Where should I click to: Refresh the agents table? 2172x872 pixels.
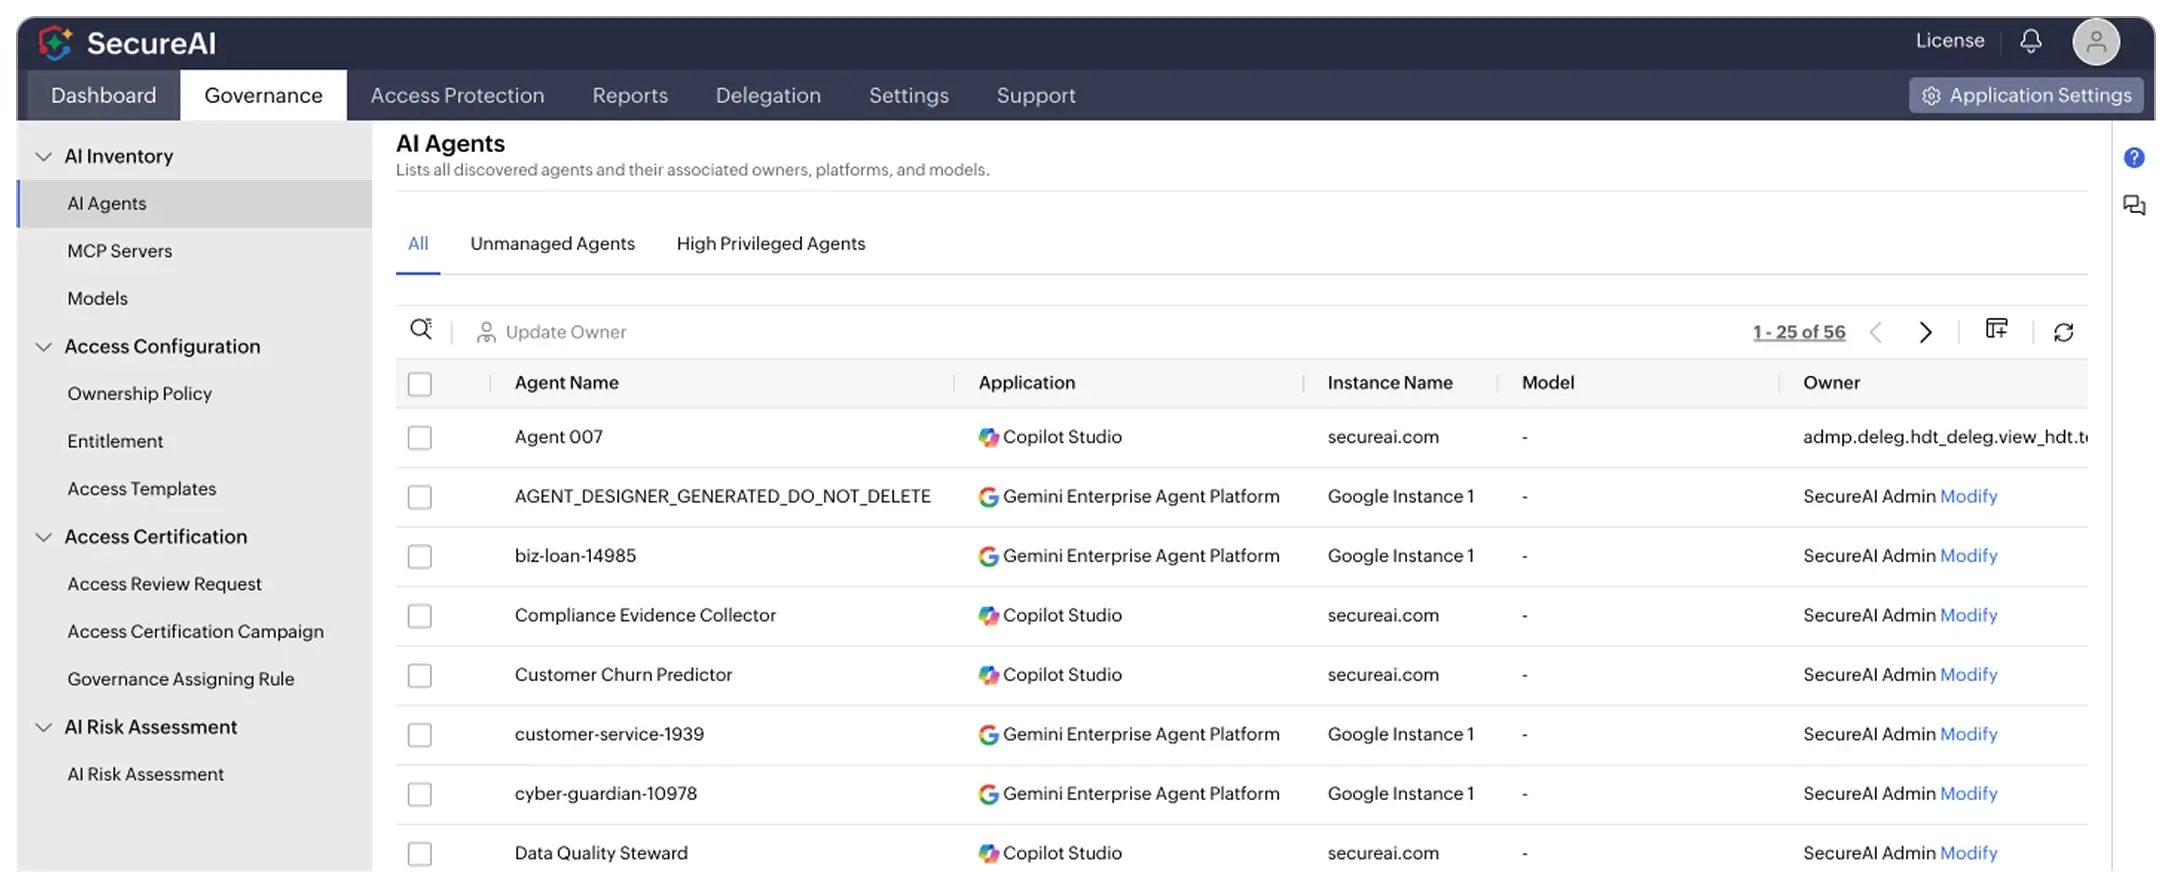[2063, 332]
